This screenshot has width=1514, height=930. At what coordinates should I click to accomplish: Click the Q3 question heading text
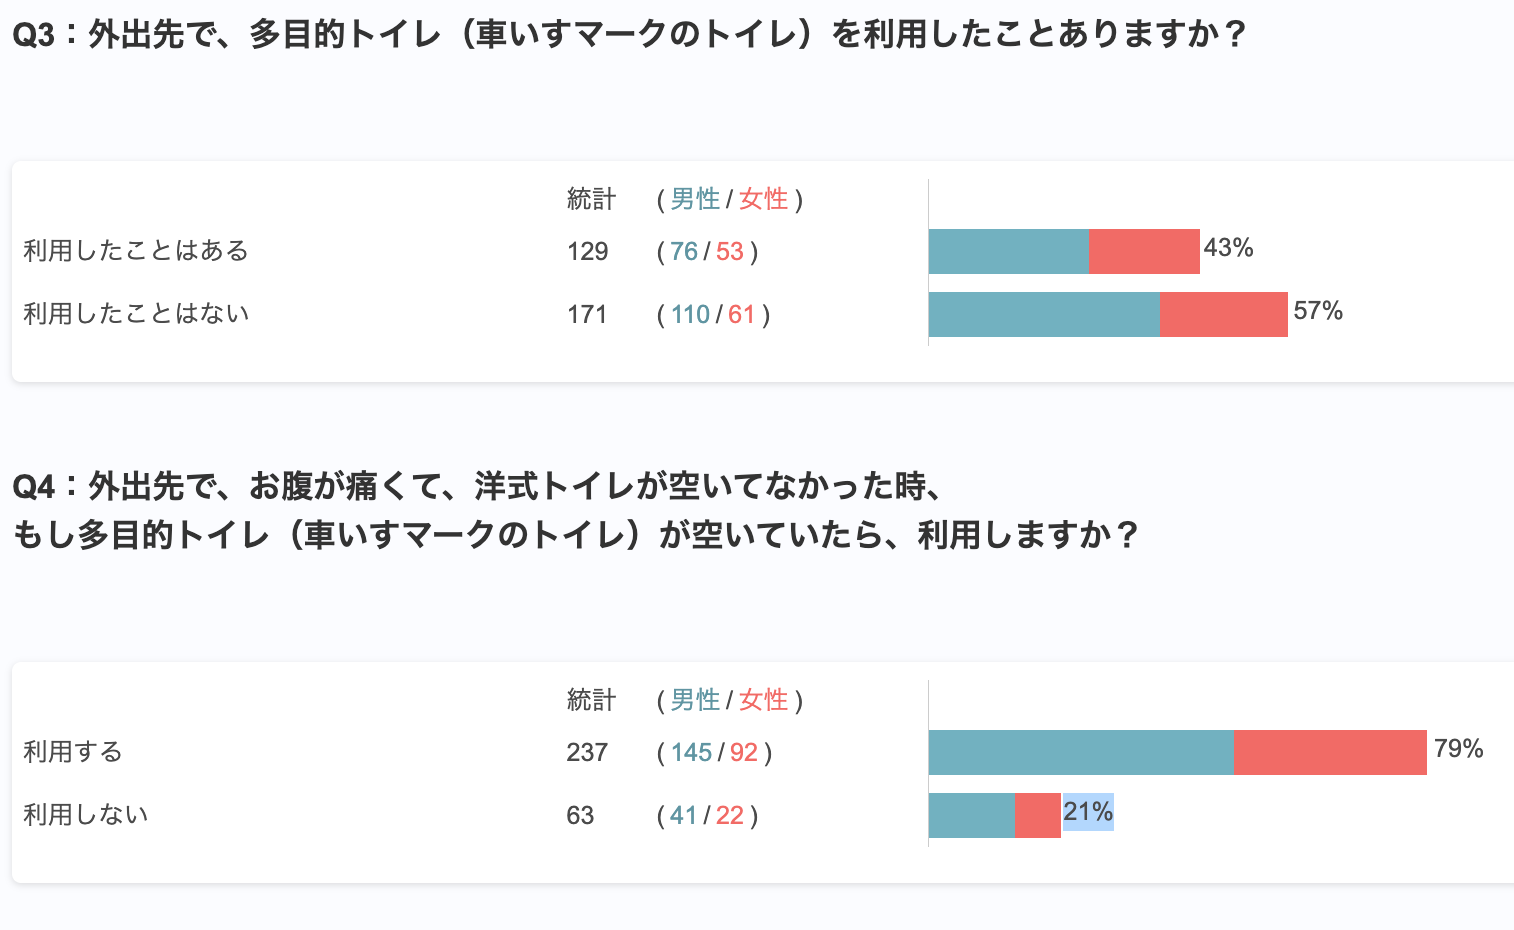point(630,35)
